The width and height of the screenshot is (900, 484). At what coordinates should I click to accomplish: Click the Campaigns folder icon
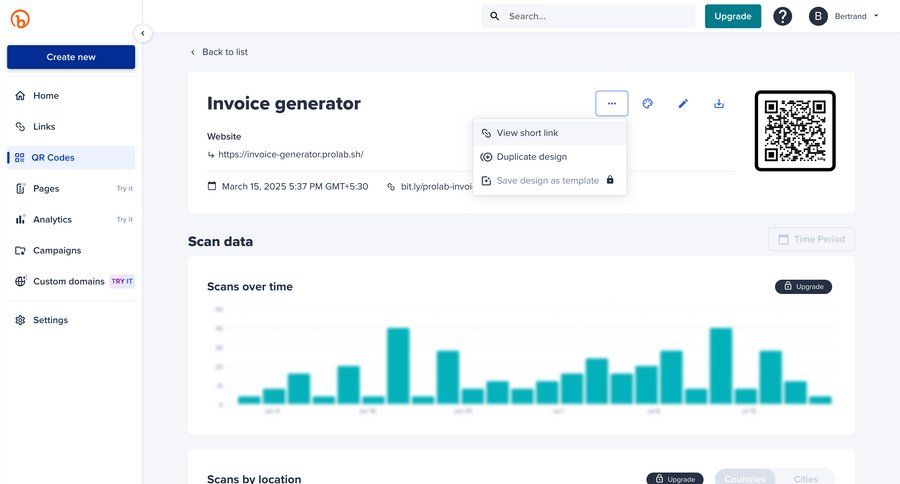coord(20,250)
